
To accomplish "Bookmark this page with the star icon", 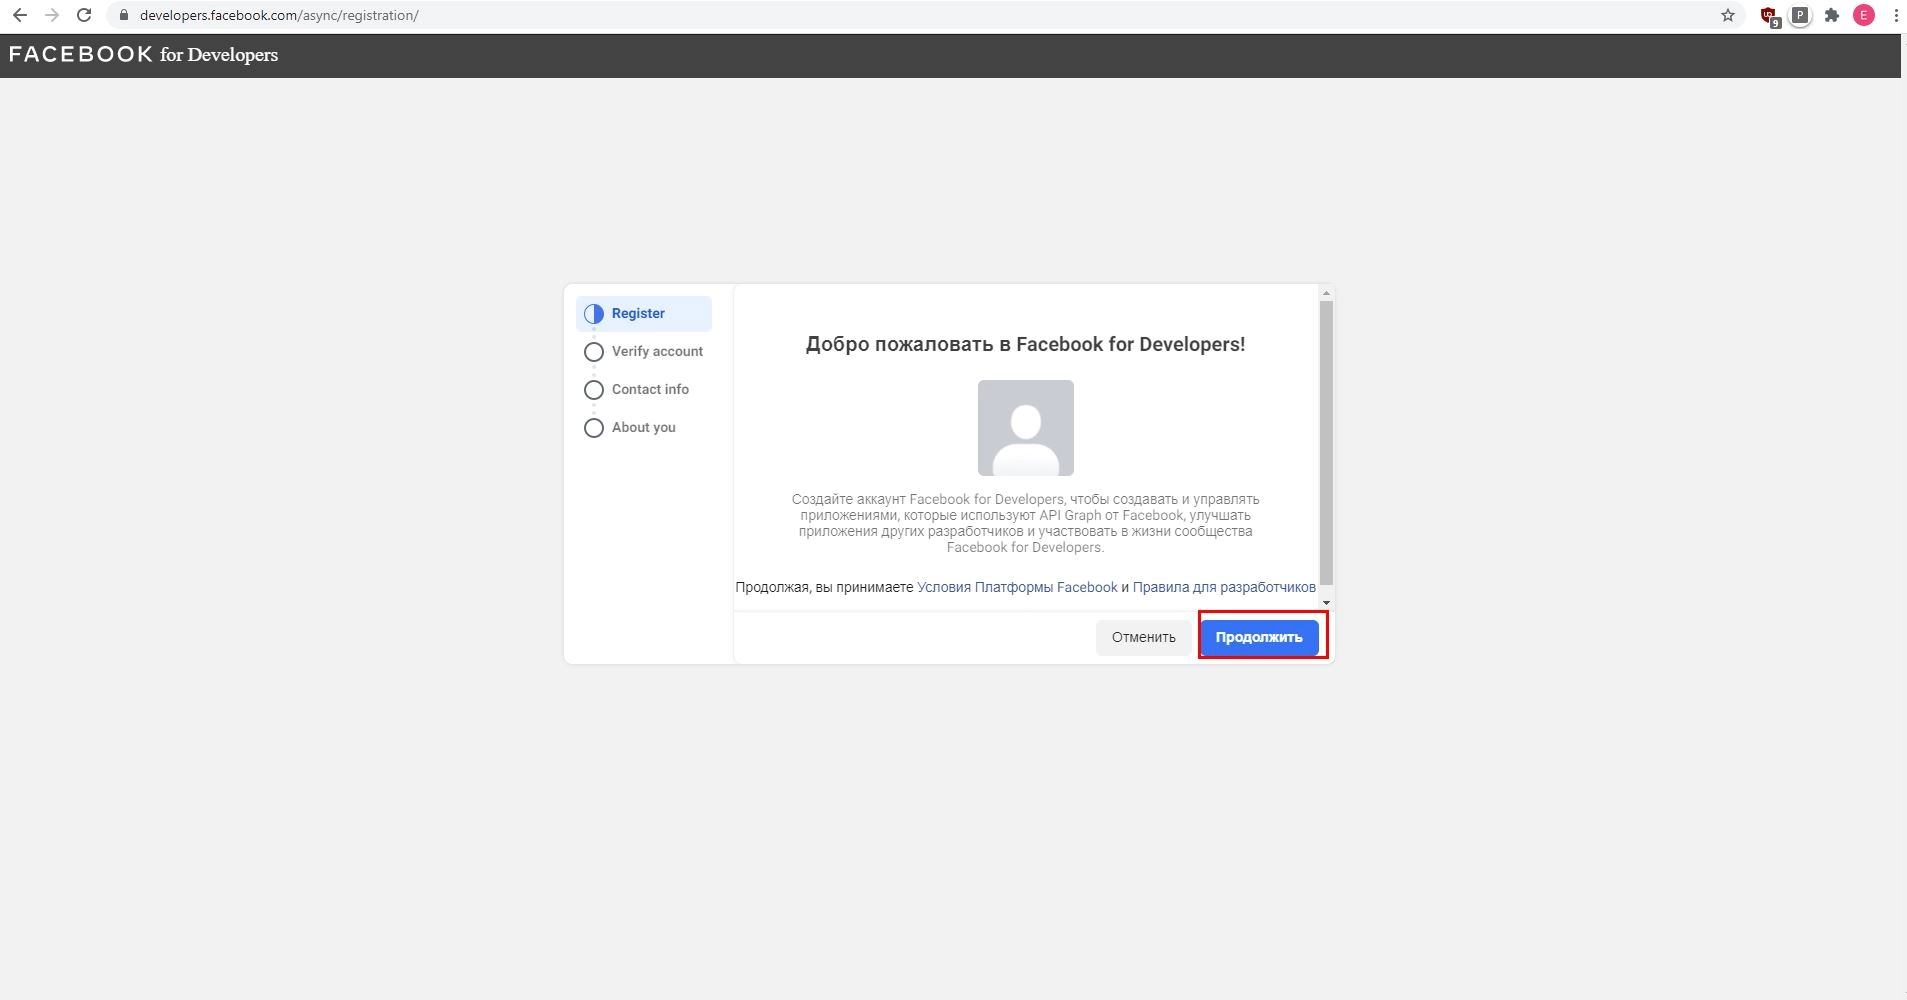I will pos(1727,15).
